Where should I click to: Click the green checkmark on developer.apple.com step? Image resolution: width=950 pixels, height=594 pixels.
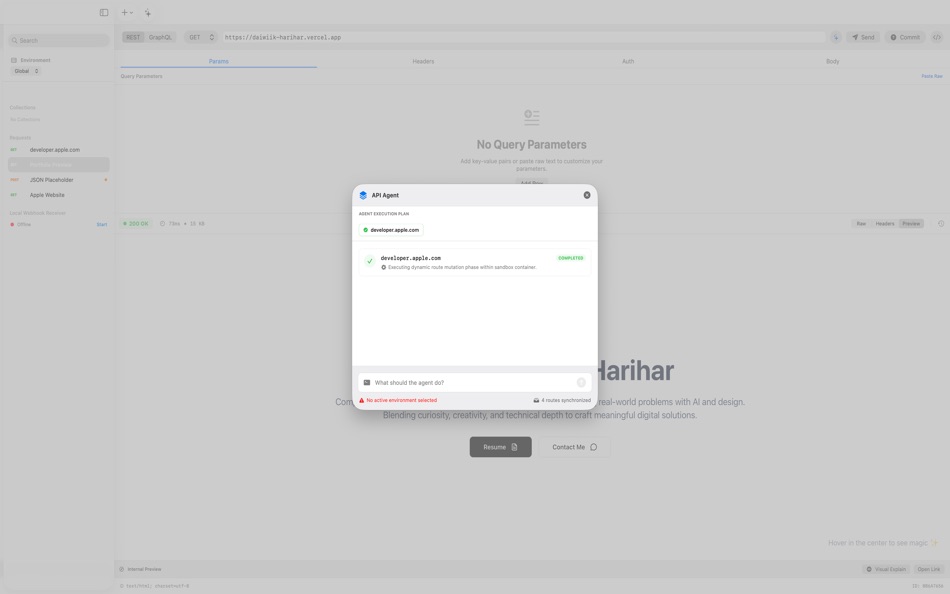(370, 261)
